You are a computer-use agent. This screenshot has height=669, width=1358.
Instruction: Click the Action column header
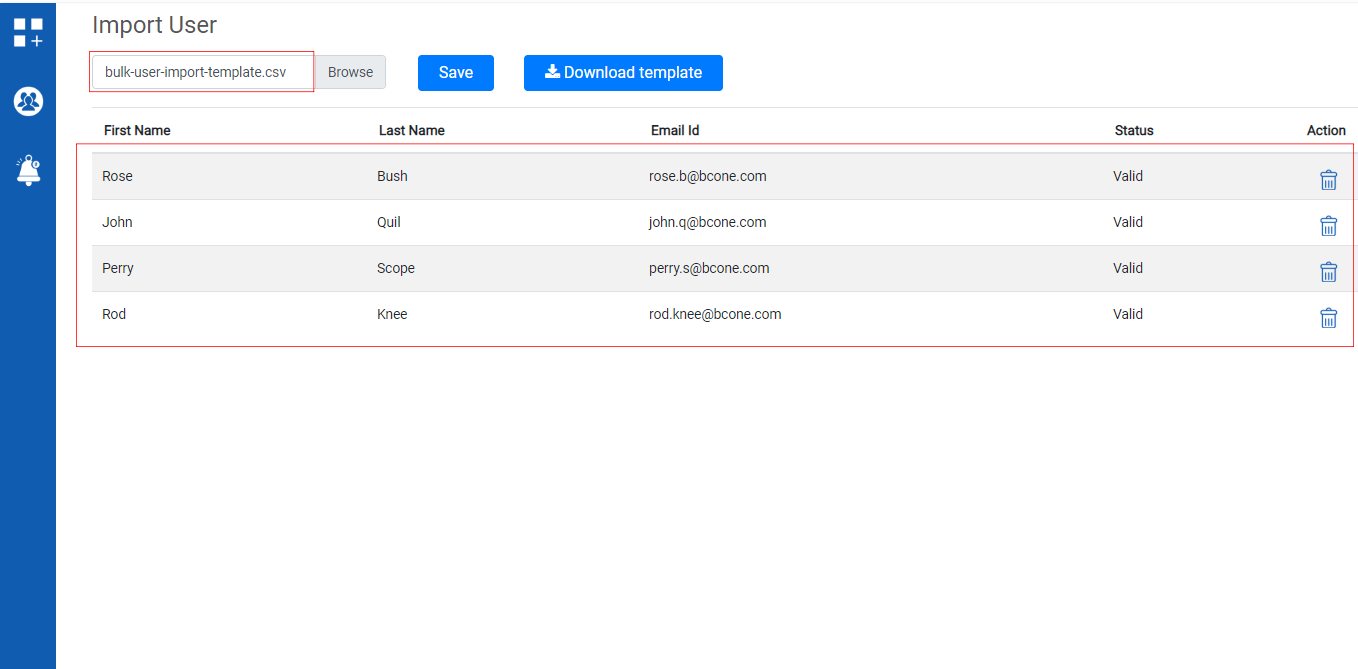click(1326, 131)
